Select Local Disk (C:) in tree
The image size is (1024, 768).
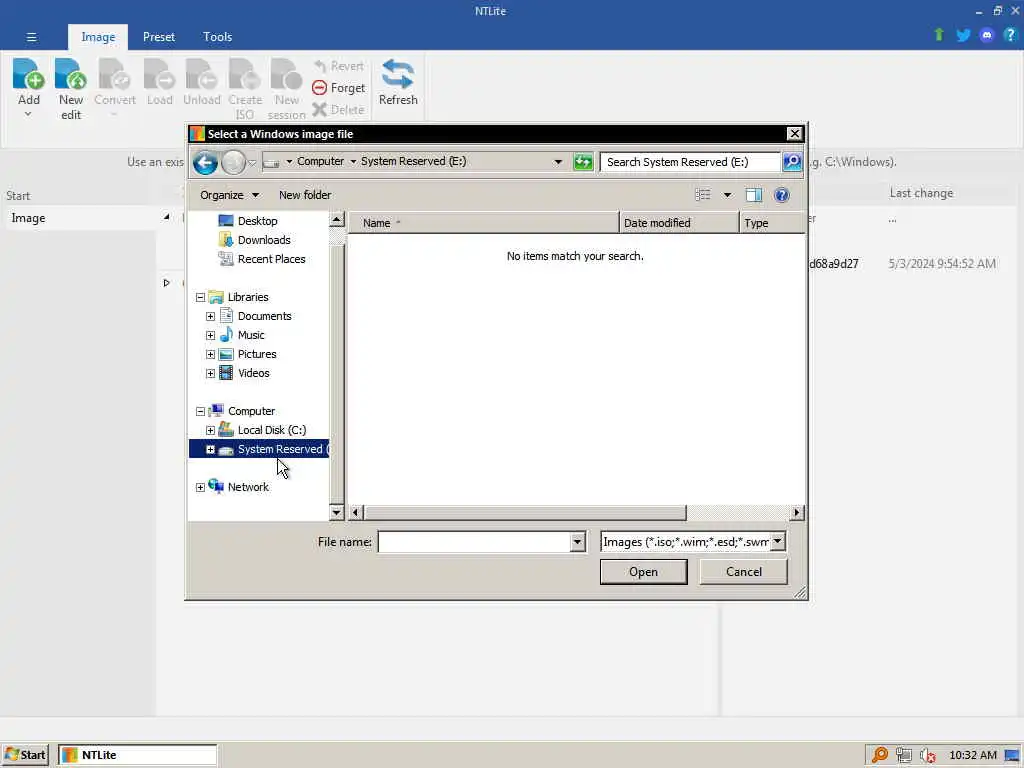271,430
